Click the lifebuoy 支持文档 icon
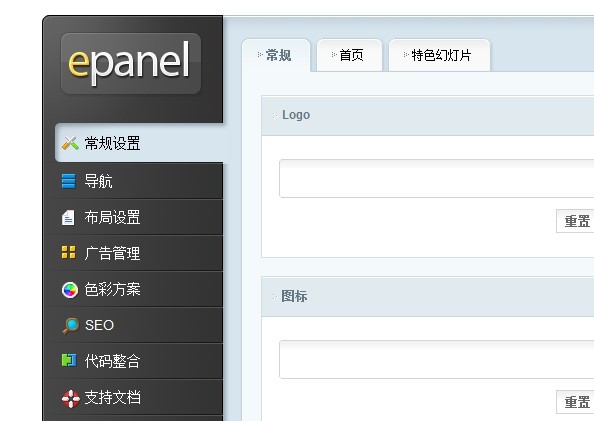594x421 pixels. point(70,399)
